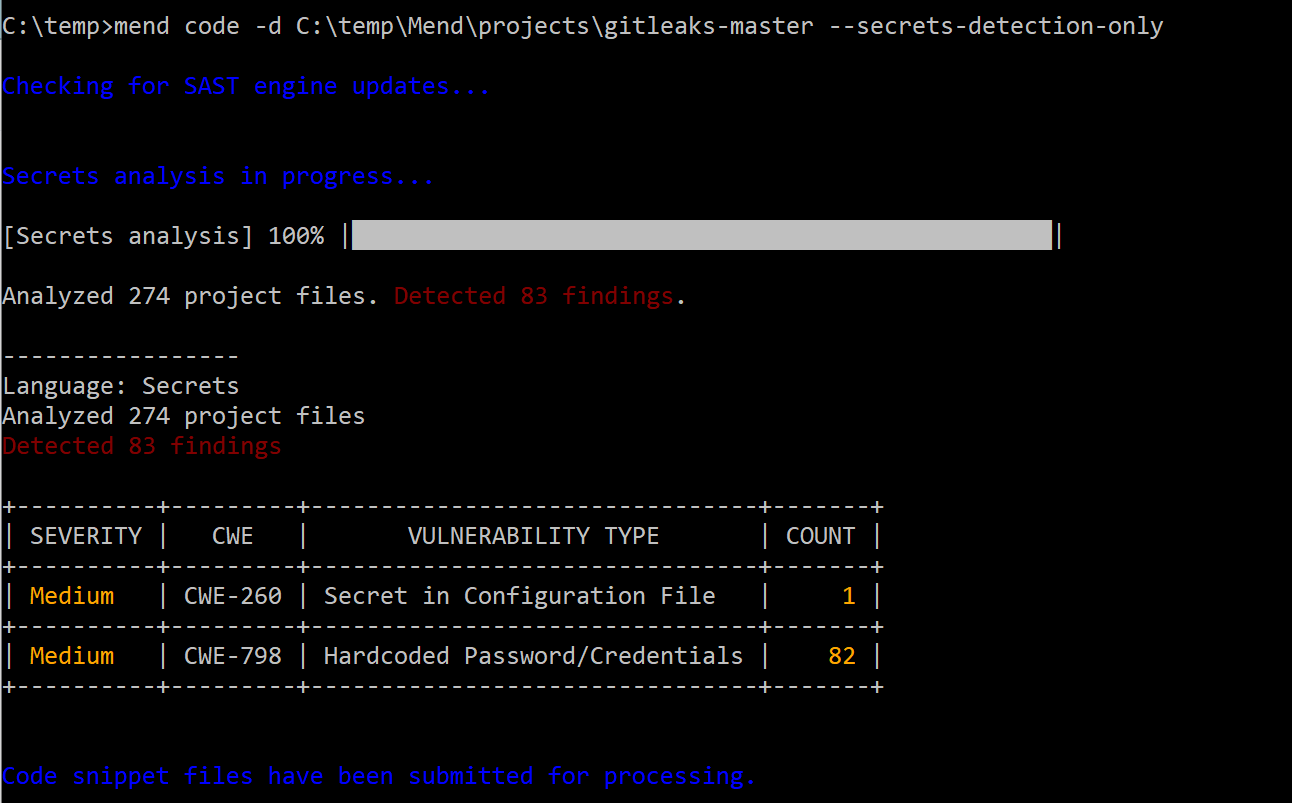Click the CWE column header
This screenshot has width=1292, height=803.
pos(233,536)
